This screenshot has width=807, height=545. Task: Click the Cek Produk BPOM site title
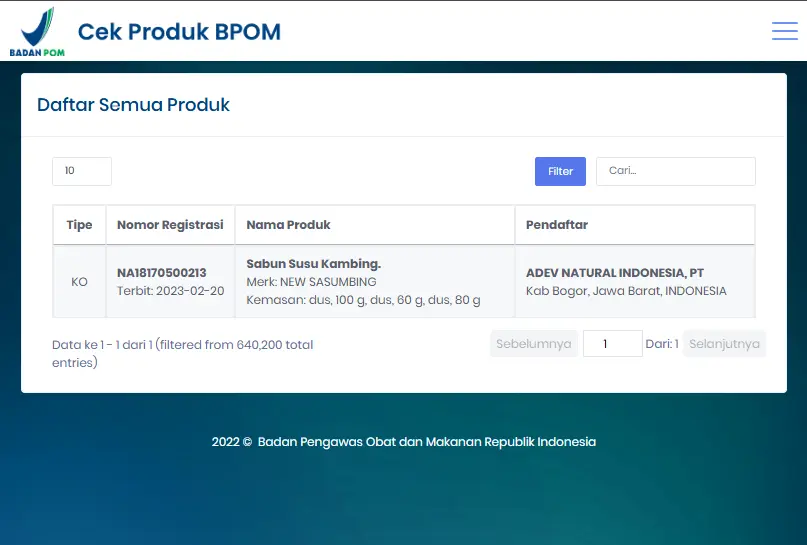(x=179, y=32)
